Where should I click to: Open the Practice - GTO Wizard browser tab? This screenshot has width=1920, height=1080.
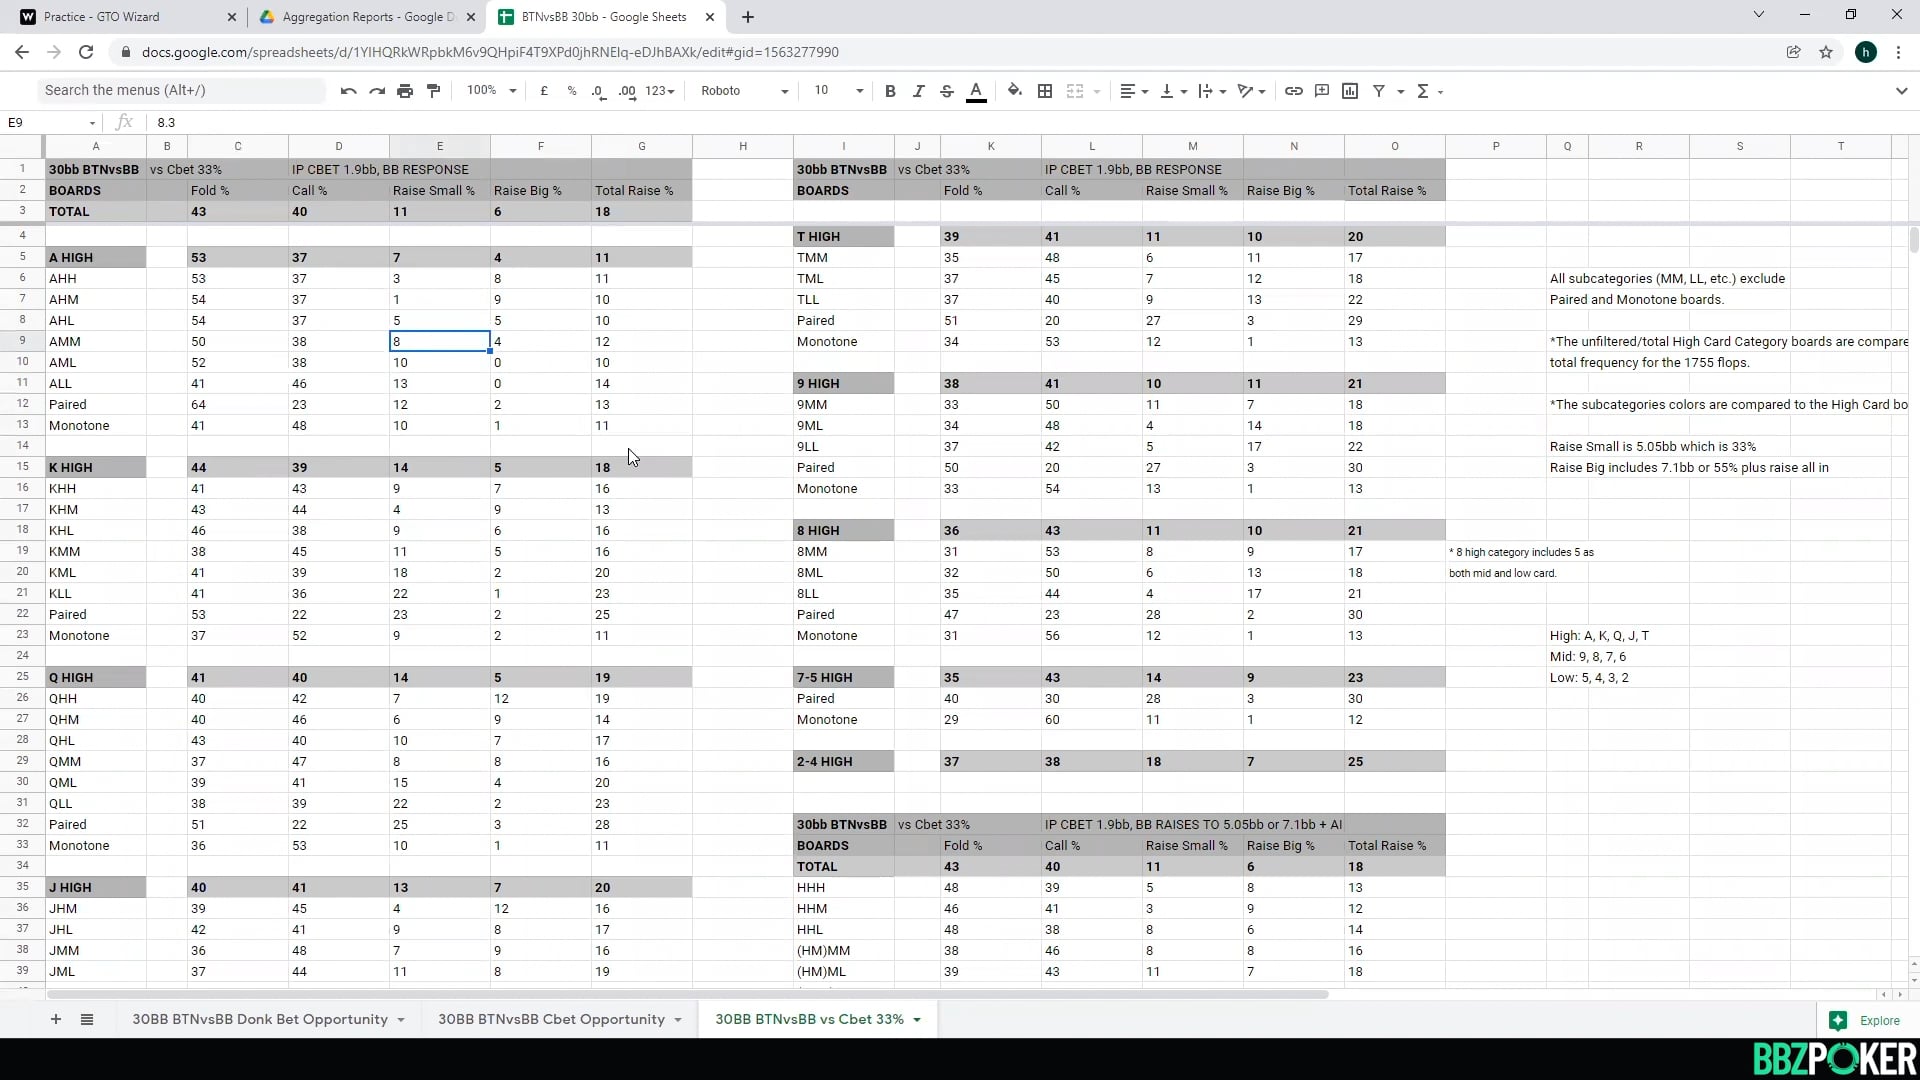[110, 17]
